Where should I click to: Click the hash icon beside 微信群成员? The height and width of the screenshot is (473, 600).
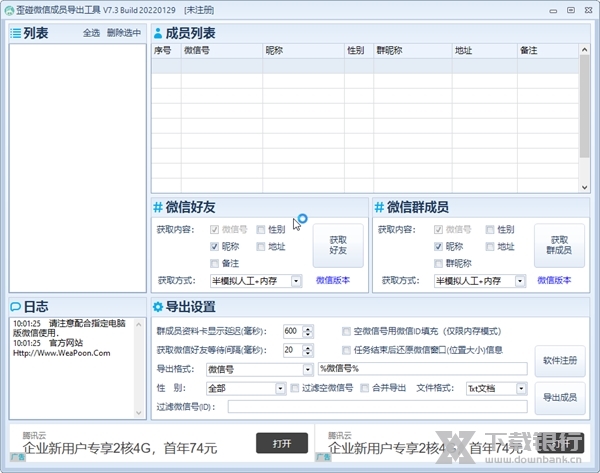click(379, 207)
